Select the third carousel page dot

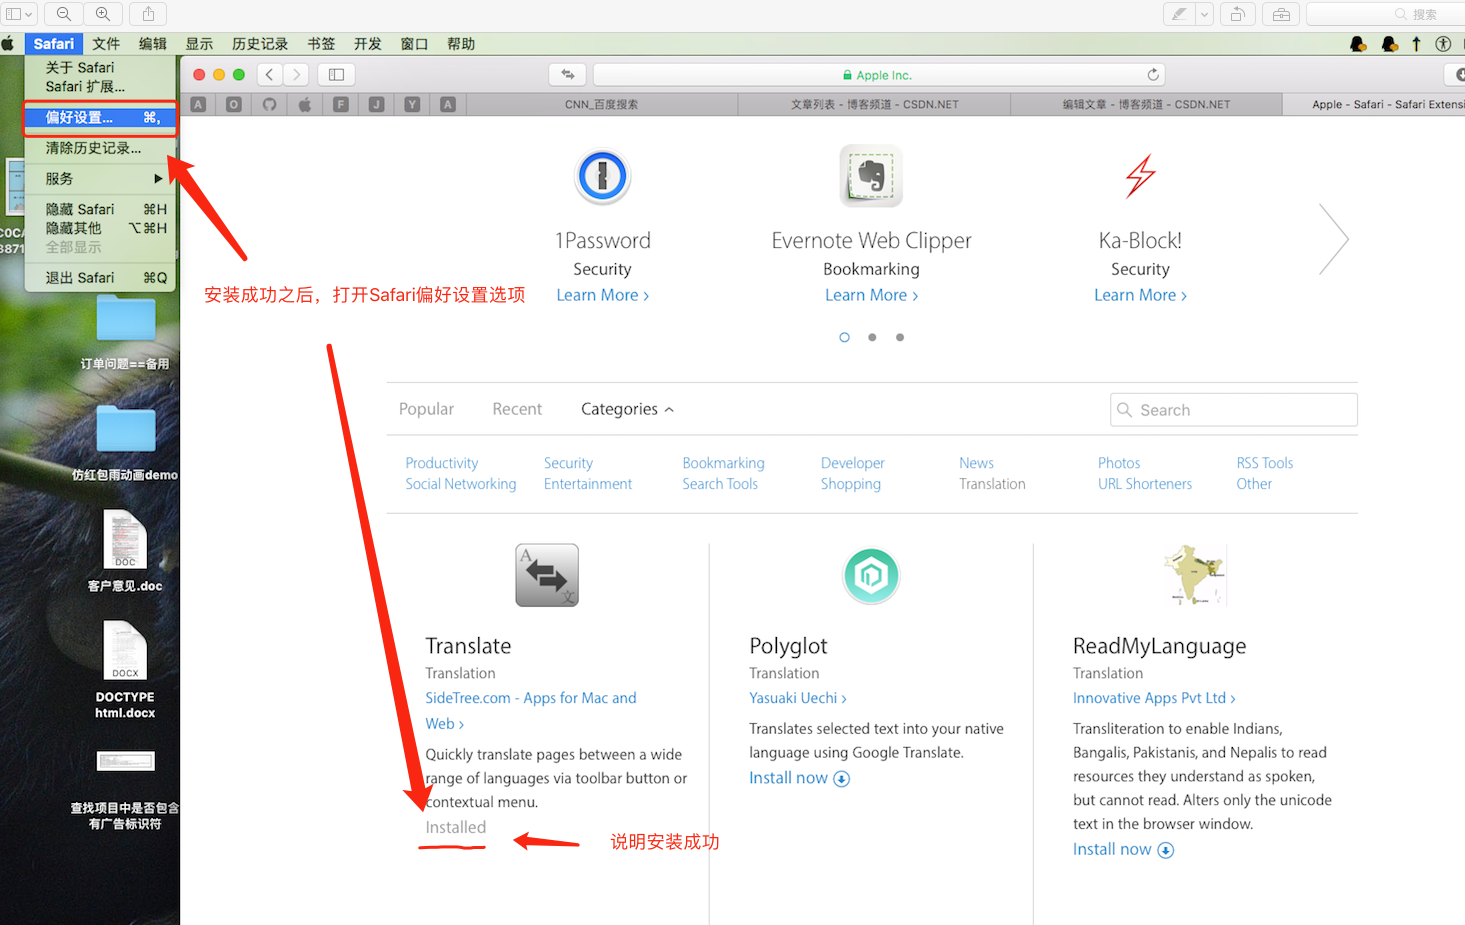(900, 338)
